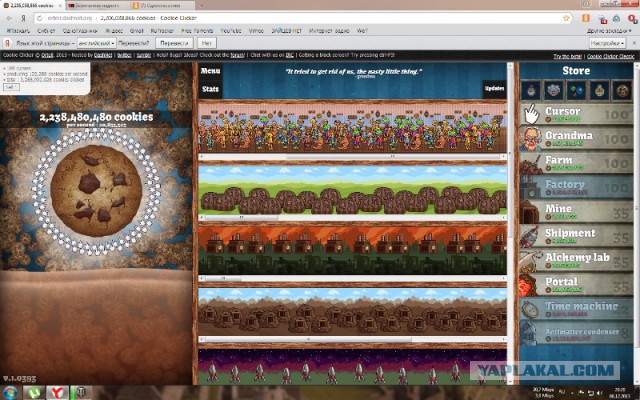Buy a Portal building
The image size is (640, 400).
tap(576, 285)
